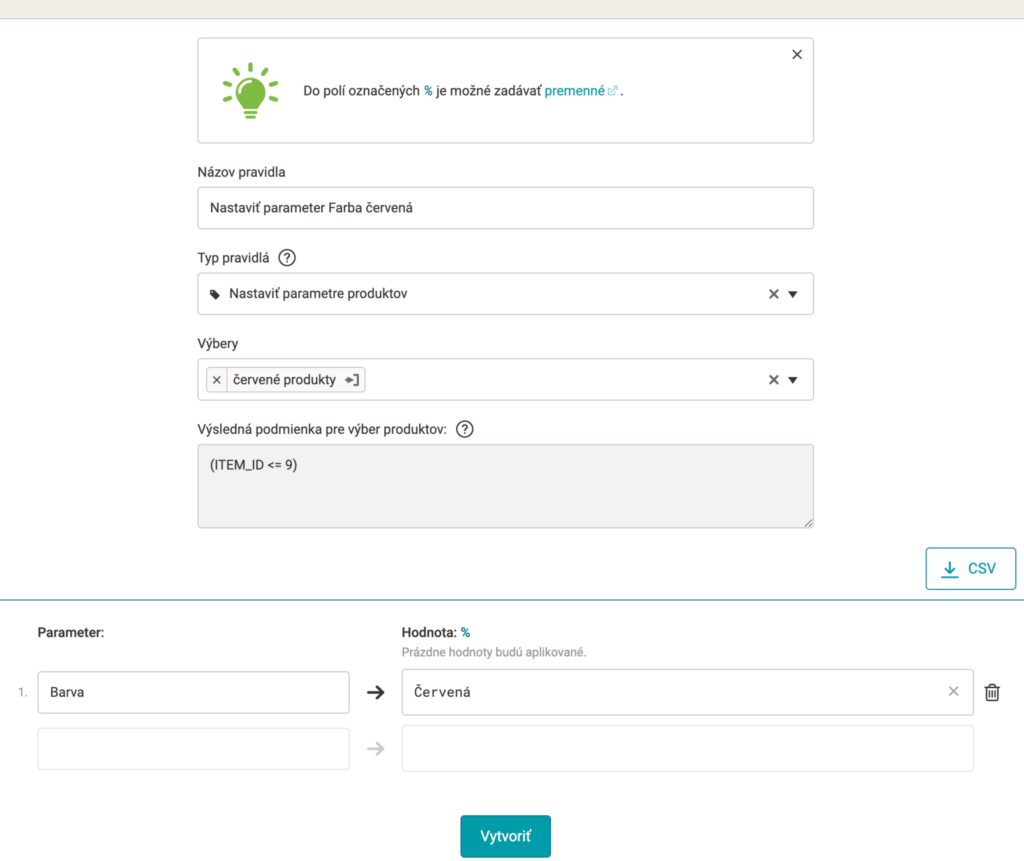Screen dimensions: 1024x861
Task: Click the empty second parameter field
Action: point(193,749)
